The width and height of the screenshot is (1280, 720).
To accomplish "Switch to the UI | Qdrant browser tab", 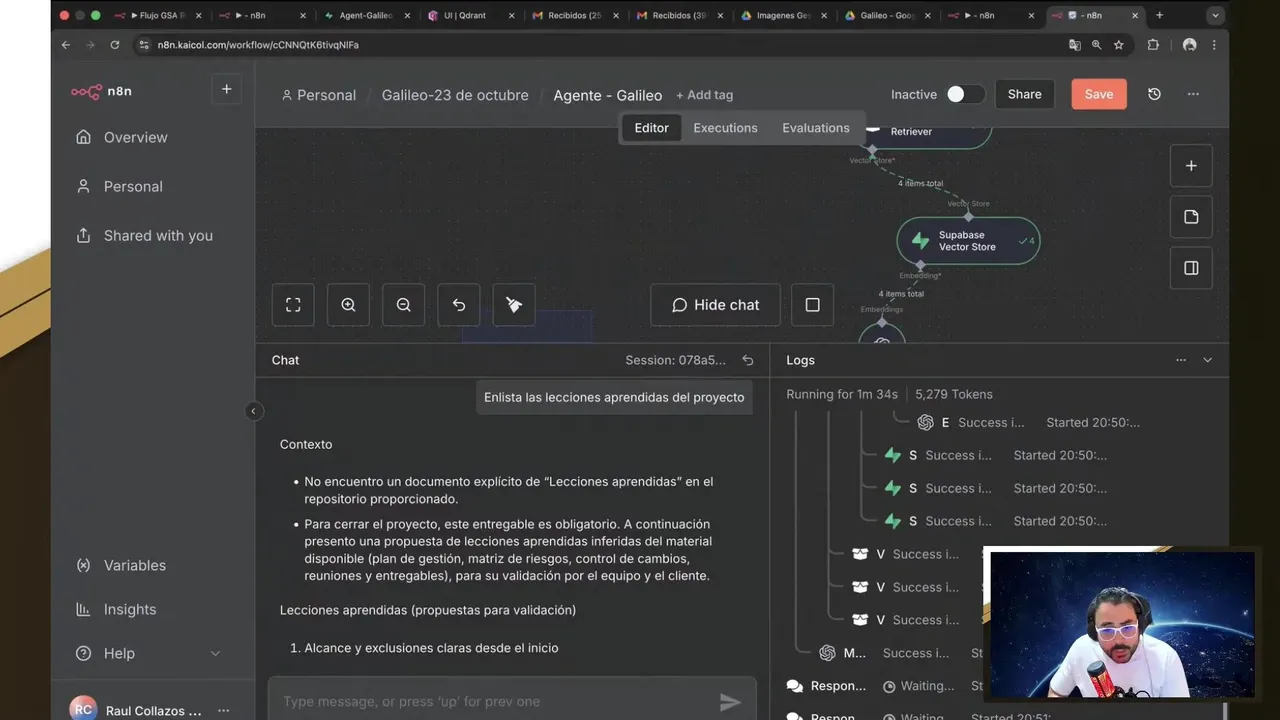I will coord(469,15).
